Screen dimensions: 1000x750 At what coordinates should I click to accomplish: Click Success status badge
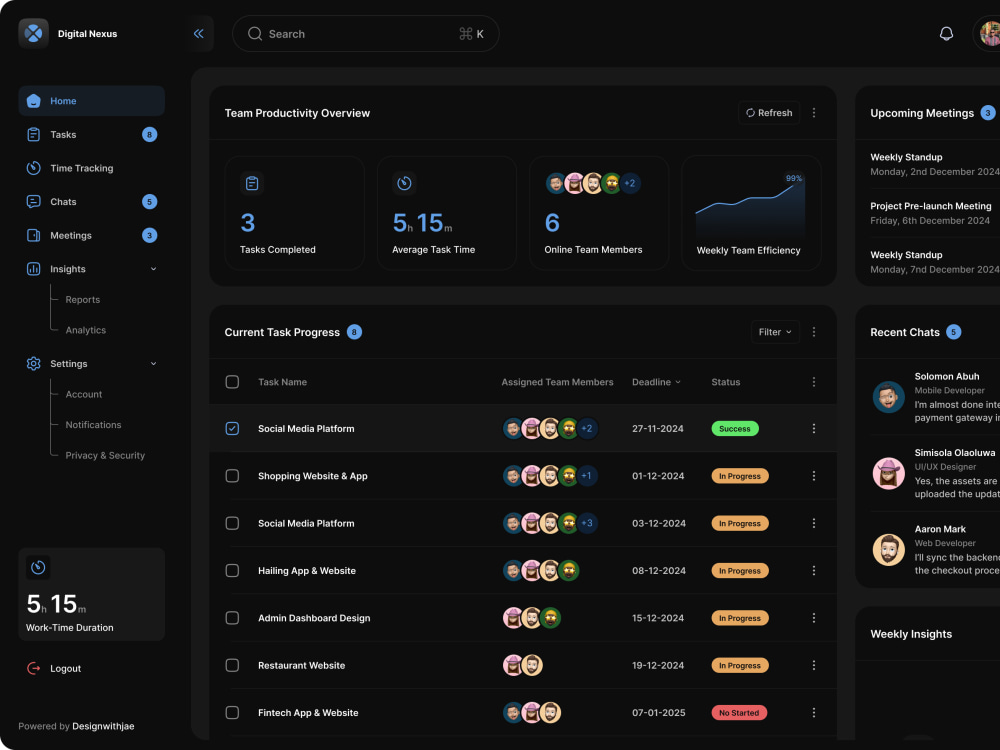pyautogui.click(x=735, y=429)
